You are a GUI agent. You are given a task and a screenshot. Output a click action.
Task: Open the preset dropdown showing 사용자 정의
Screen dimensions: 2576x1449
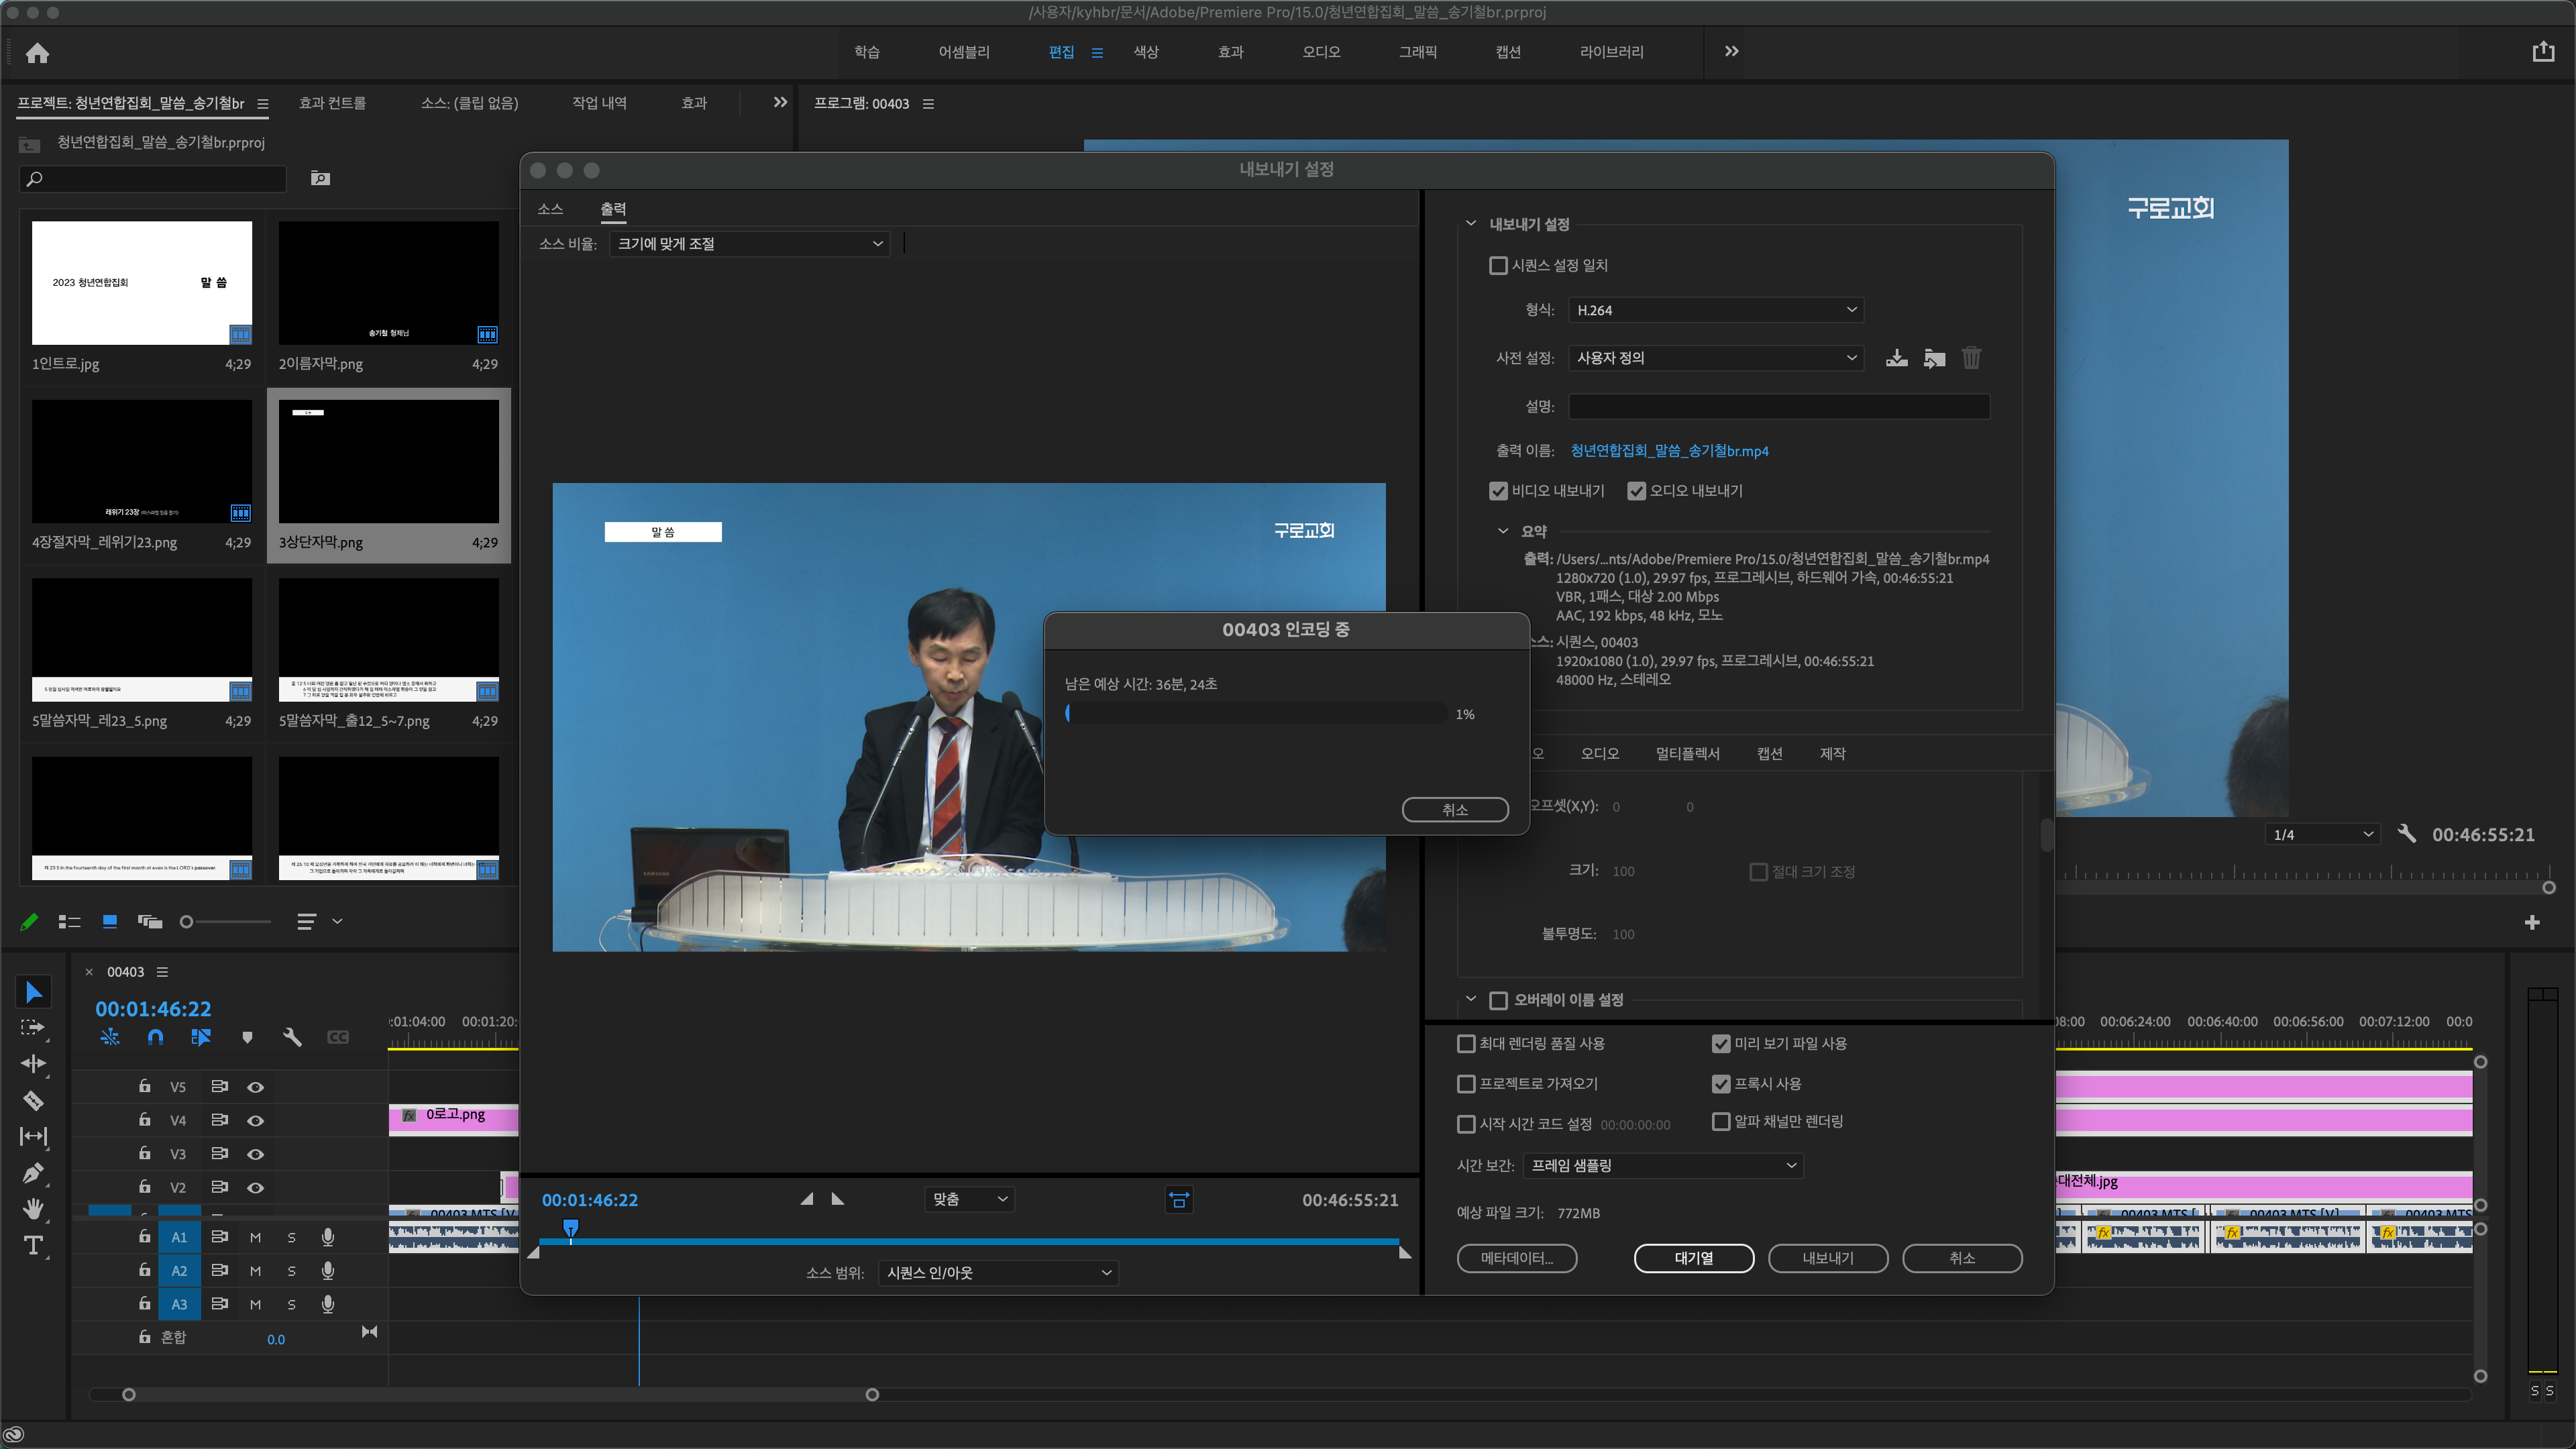coord(1716,358)
